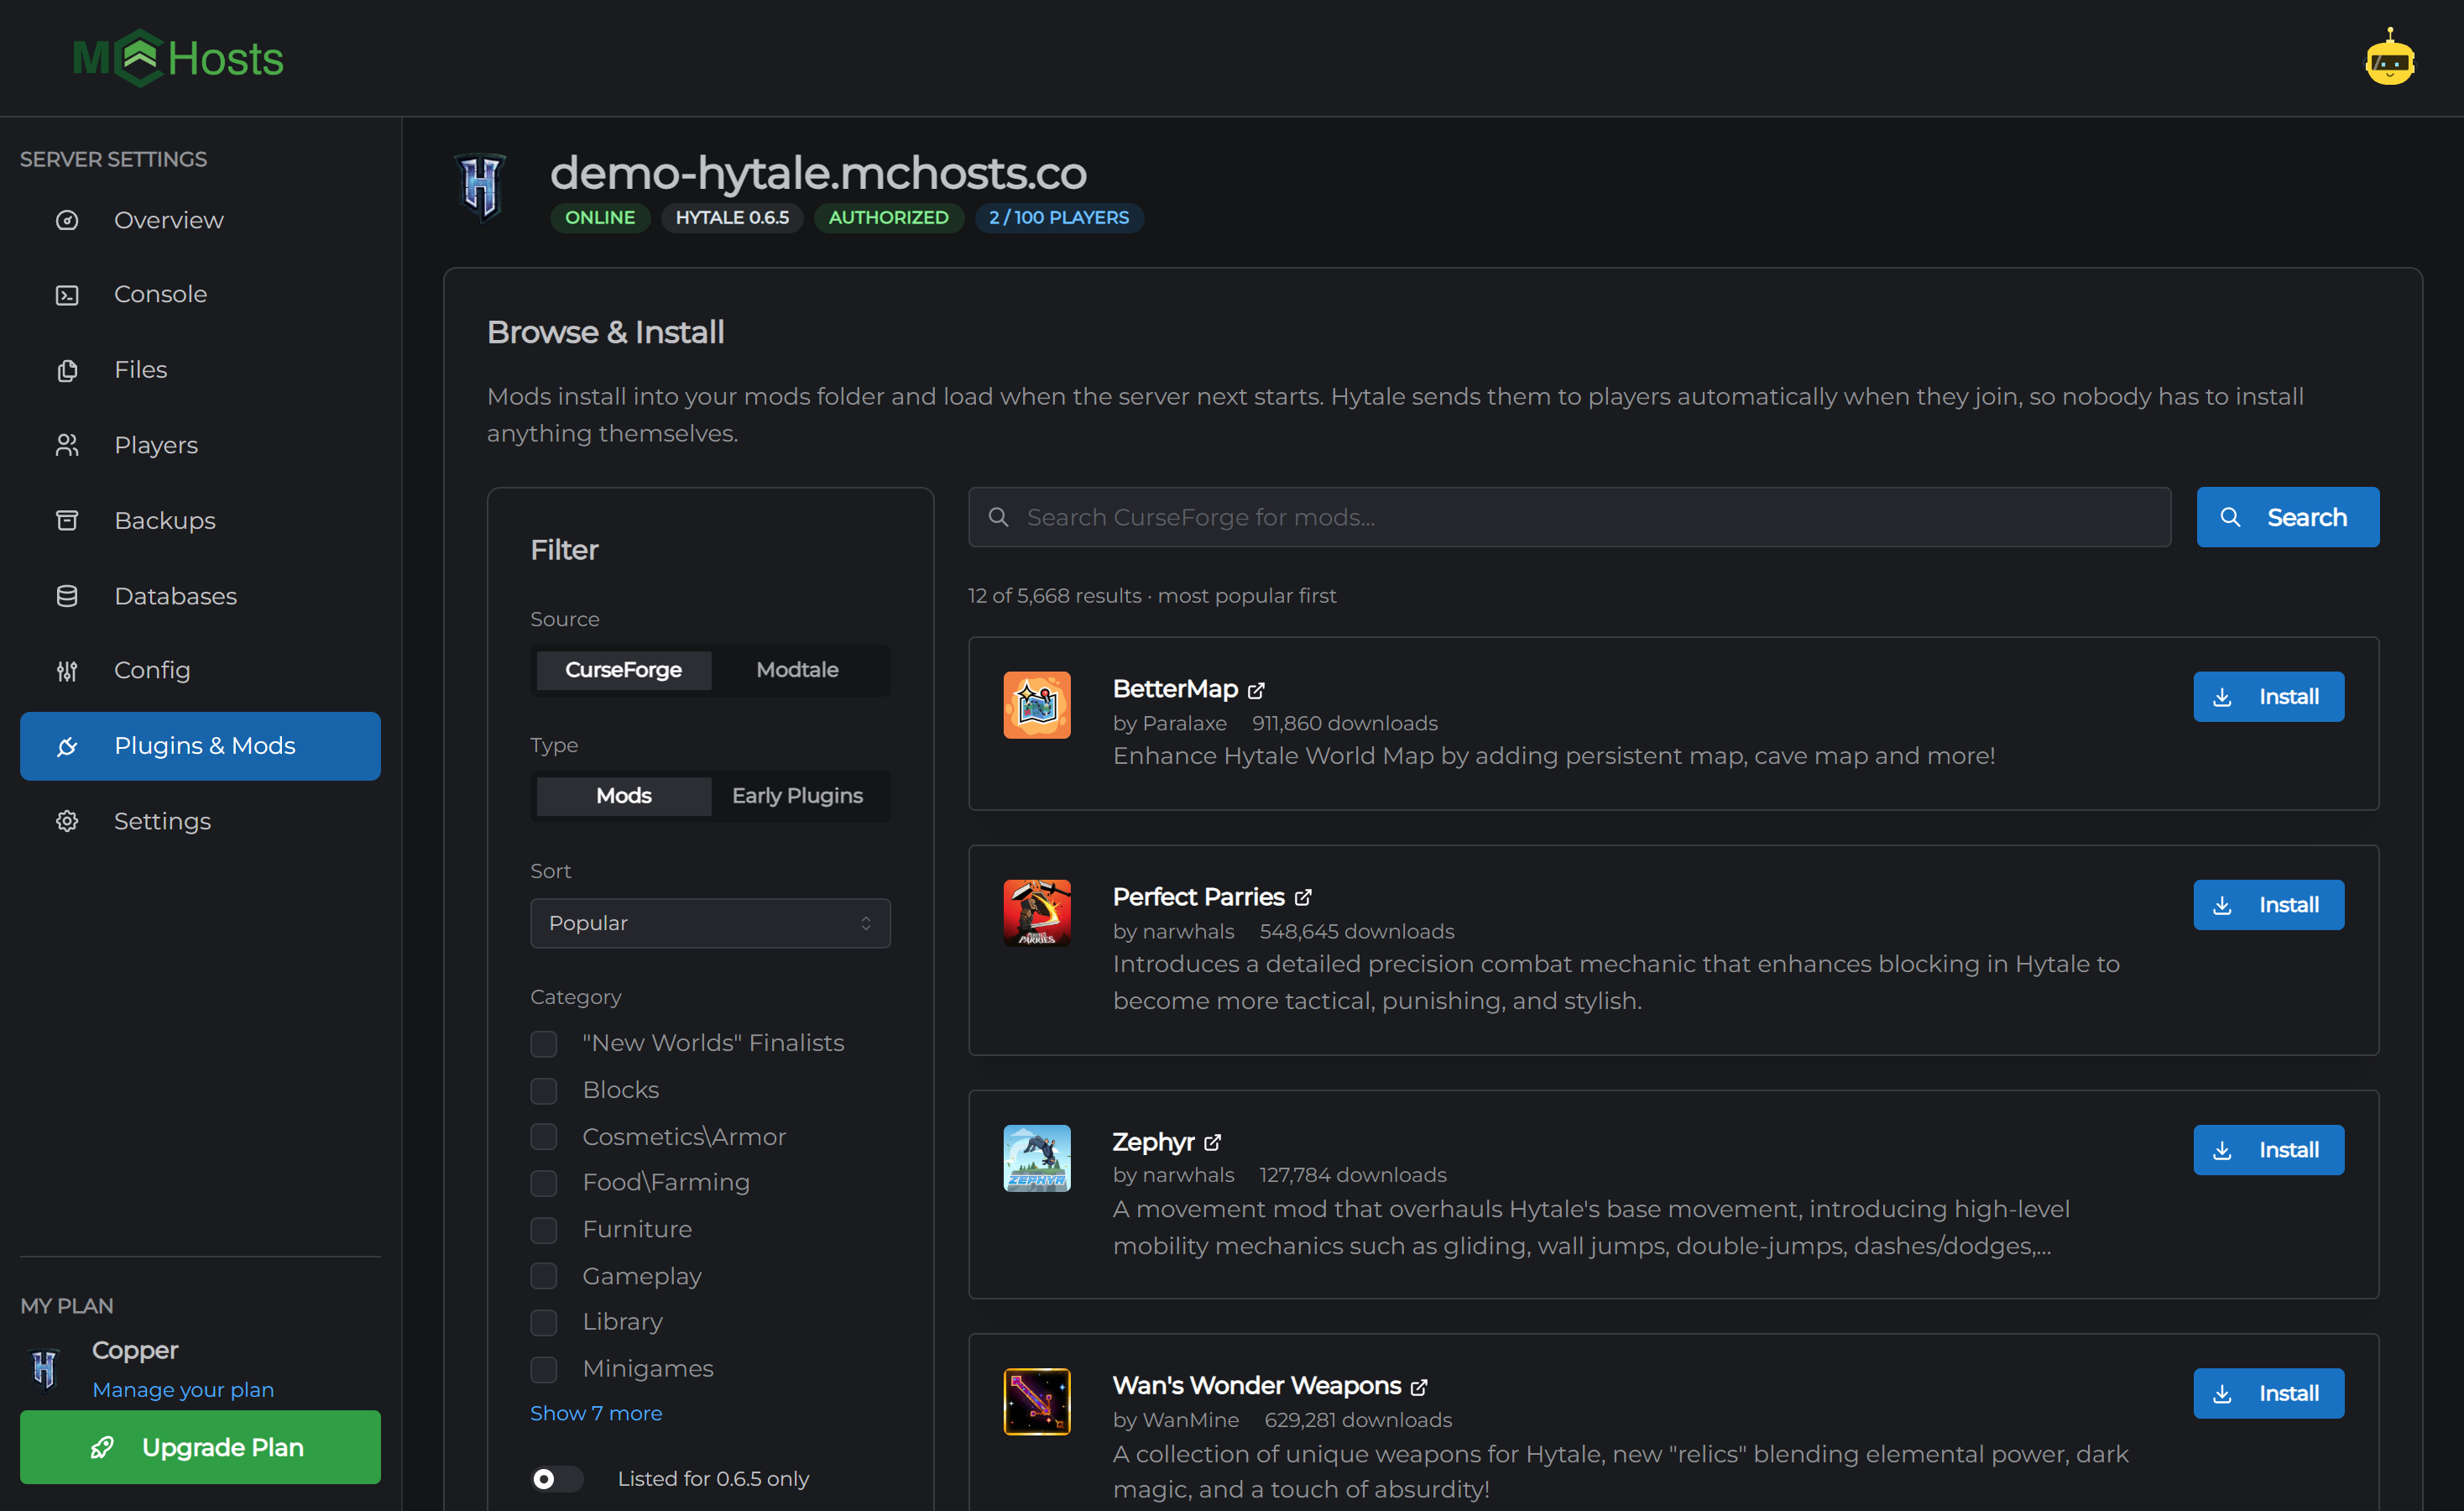
Task: Switch source to Modtale
Action: pyautogui.click(x=797, y=670)
